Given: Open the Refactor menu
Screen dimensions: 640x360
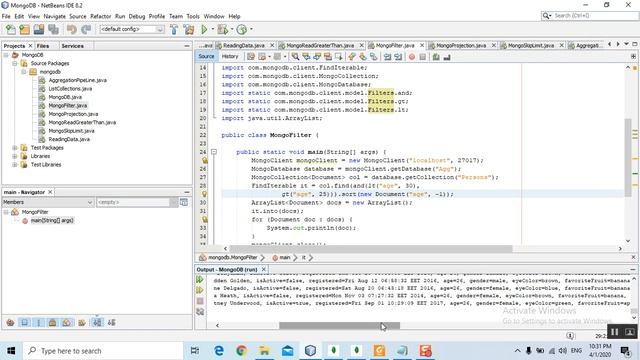Looking at the screenshot, I should (x=100, y=16).
